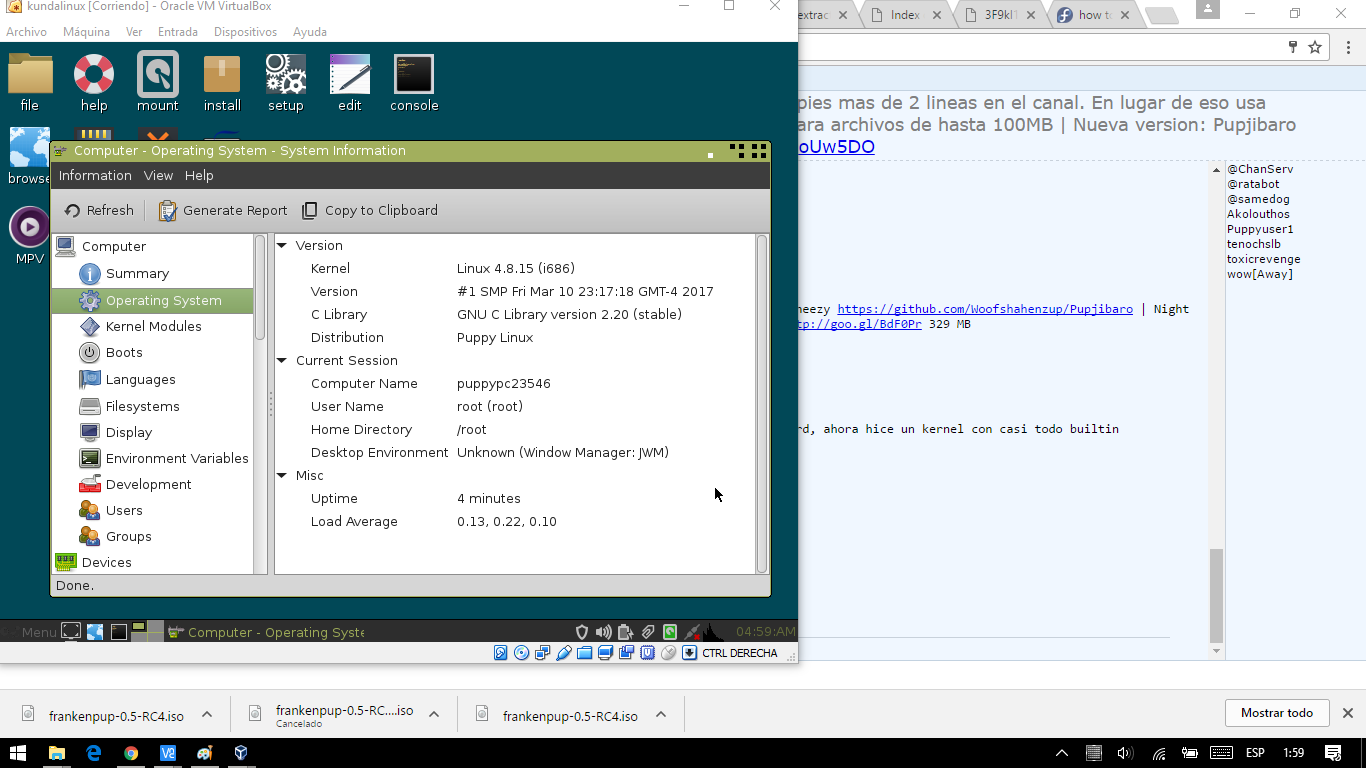The width and height of the screenshot is (1366, 768).
Task: Select Summary in the sidebar tree
Action: coord(137,273)
